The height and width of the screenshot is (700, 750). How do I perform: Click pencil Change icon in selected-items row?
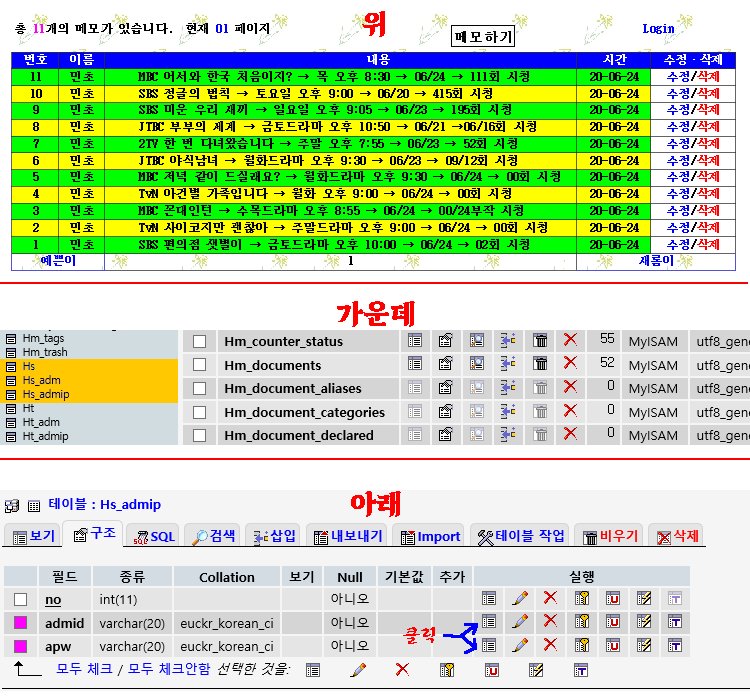click(x=358, y=670)
